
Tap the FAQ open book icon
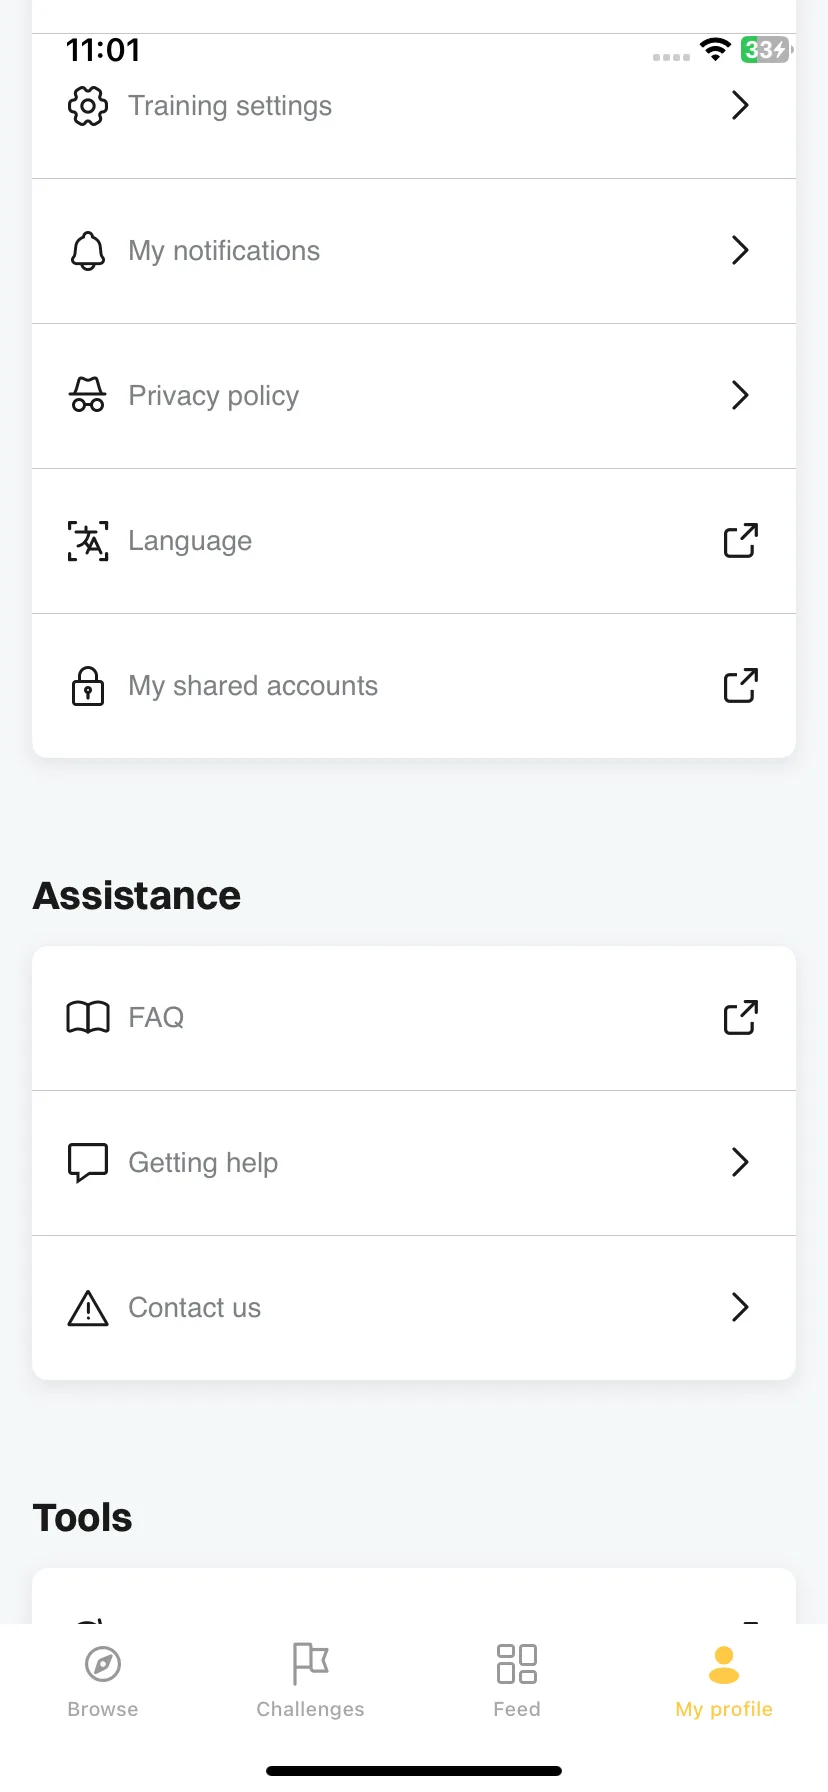pos(88,1018)
